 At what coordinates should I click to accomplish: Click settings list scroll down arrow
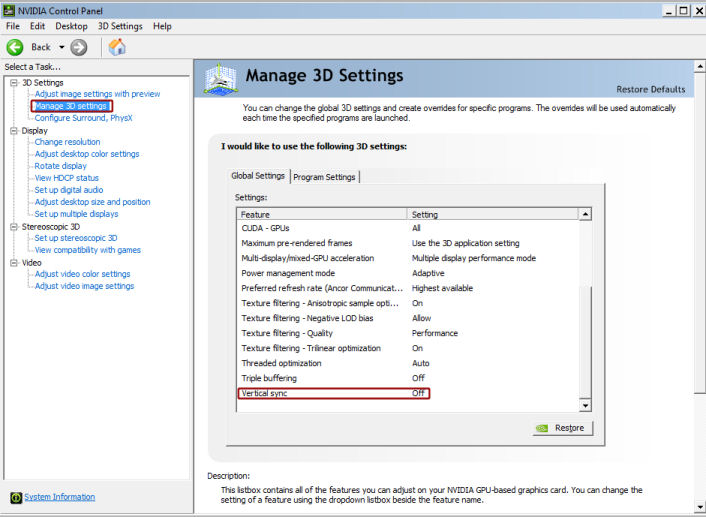coord(585,405)
